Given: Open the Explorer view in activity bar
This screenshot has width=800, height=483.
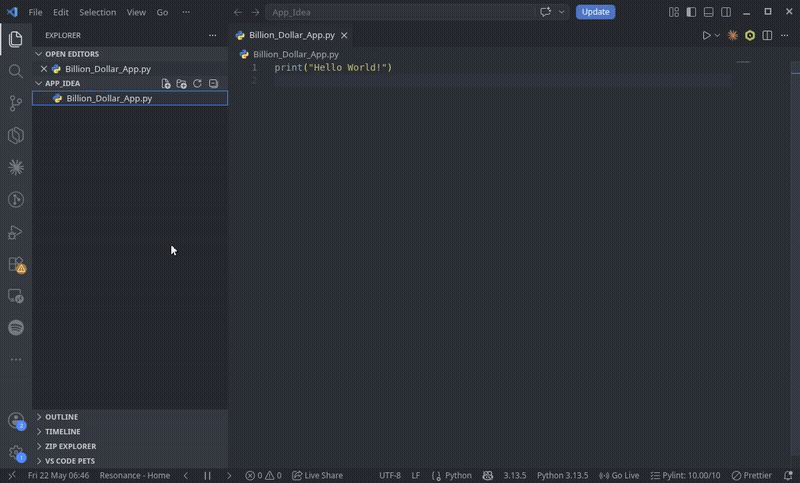Looking at the screenshot, I should [x=16, y=39].
